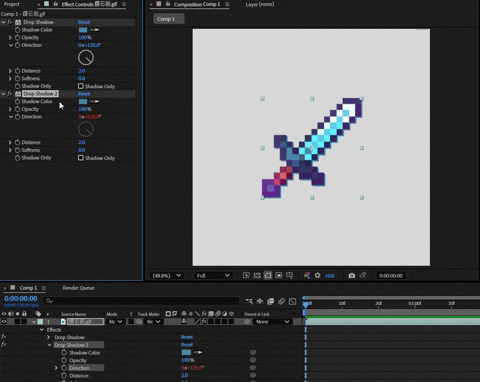Viewport: 480px width, 382px height.
Task: Use the Drop Shadow 2 eyedropper in Effect Controls
Action: point(94,102)
